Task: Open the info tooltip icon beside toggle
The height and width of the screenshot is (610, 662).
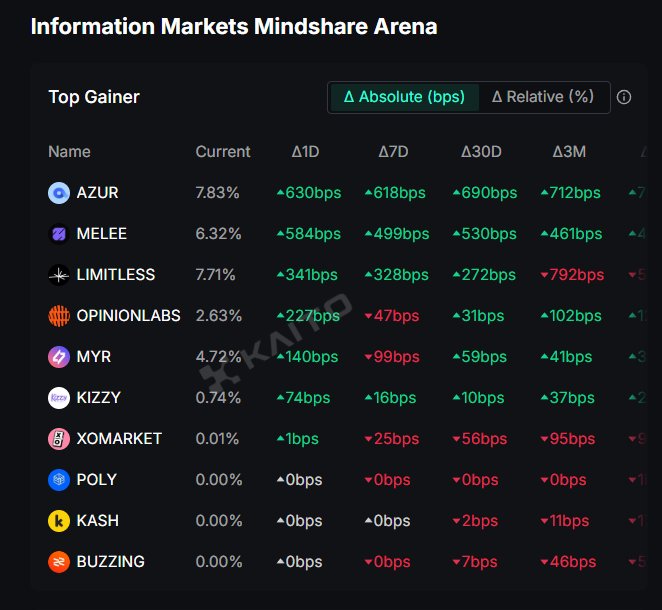Action: pos(624,97)
